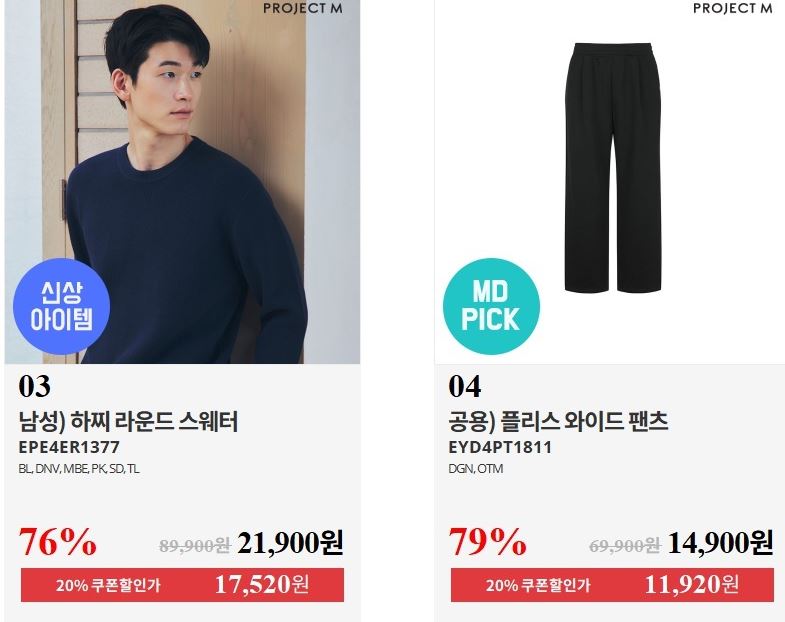This screenshot has width=785, height=622.
Task: Click the item number 03
Action: (35, 386)
